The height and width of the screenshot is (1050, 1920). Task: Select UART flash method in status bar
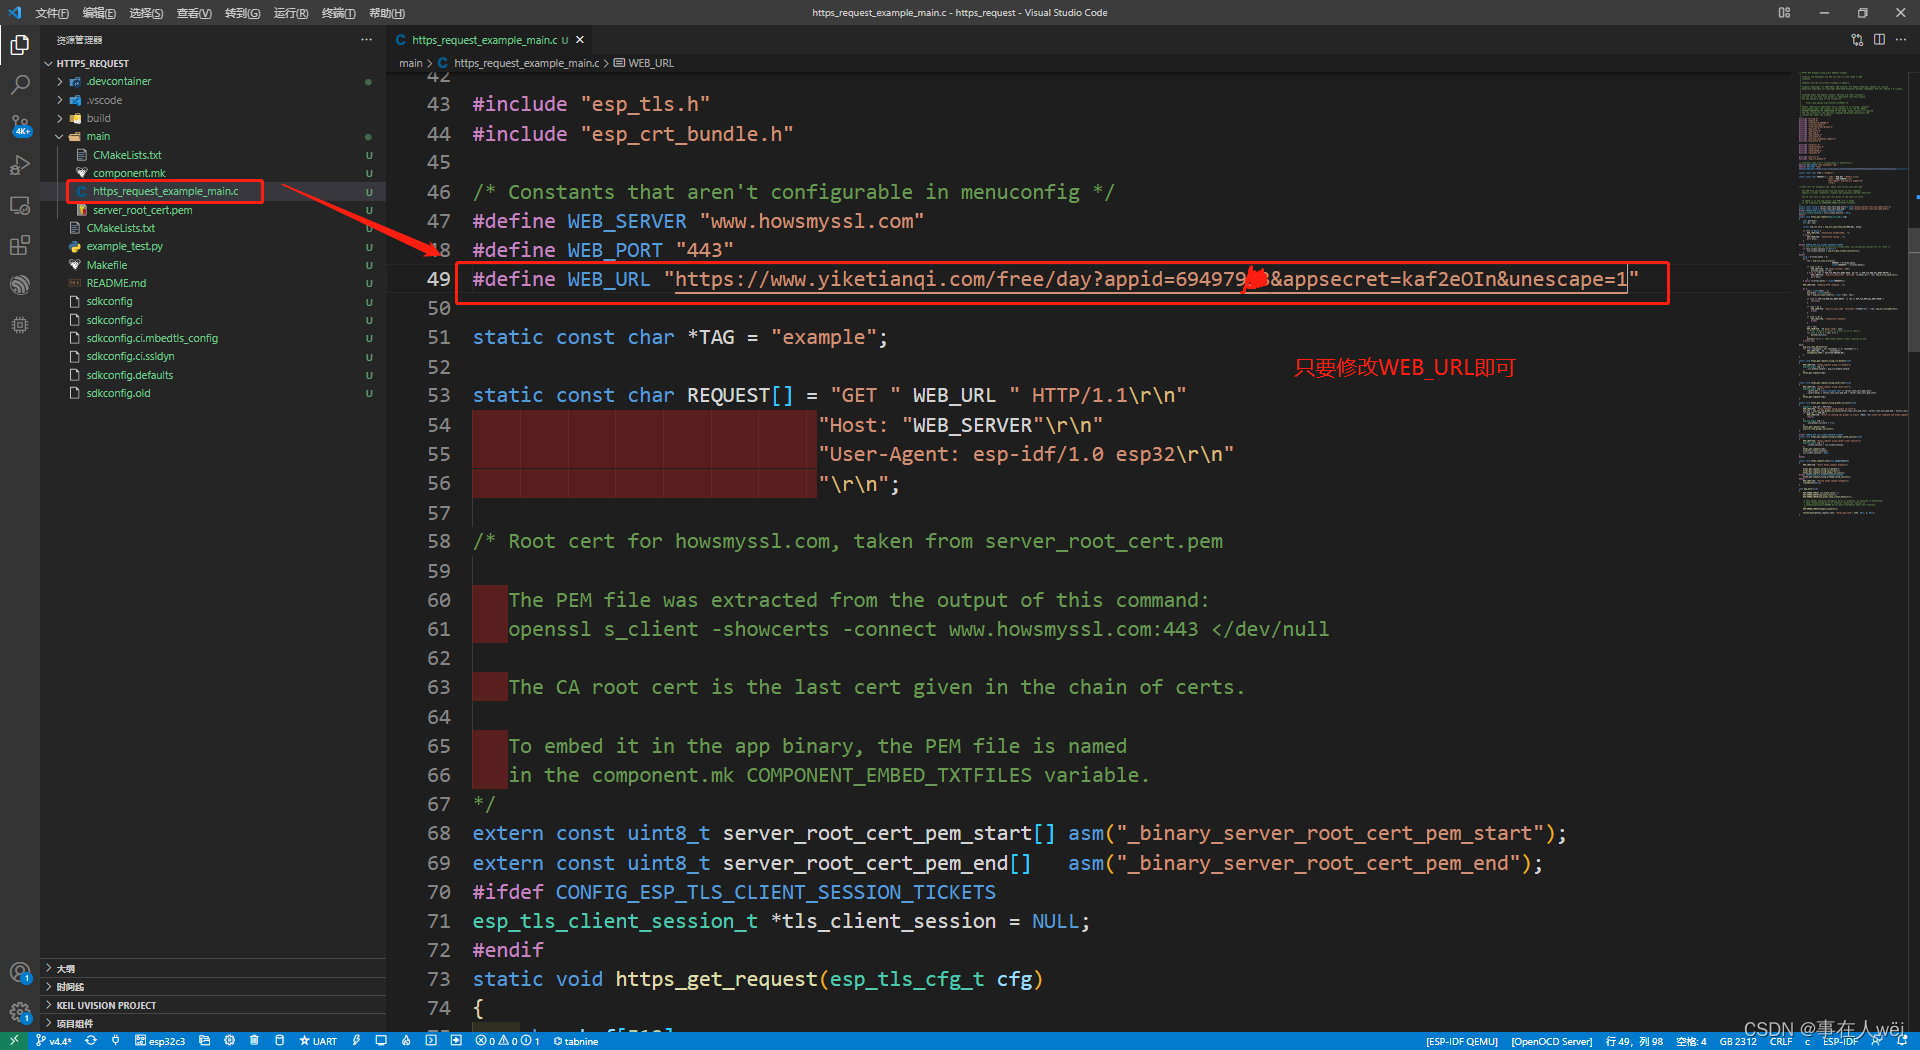tap(318, 1041)
